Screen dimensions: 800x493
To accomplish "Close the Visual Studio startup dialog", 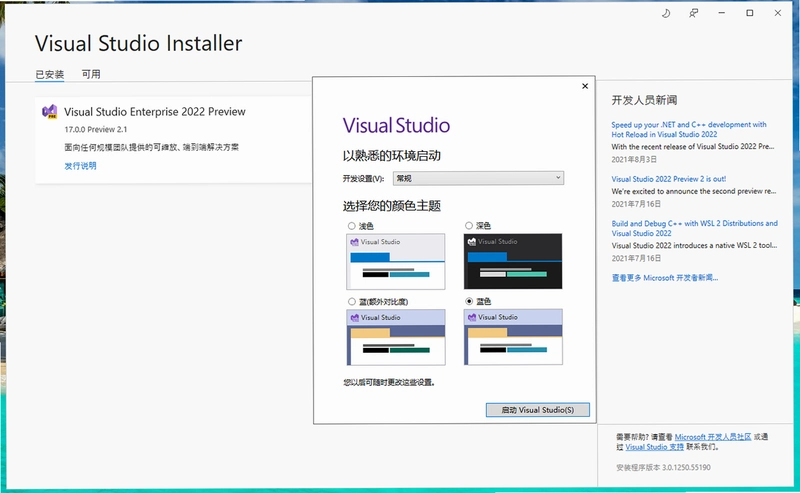I will point(585,86).
